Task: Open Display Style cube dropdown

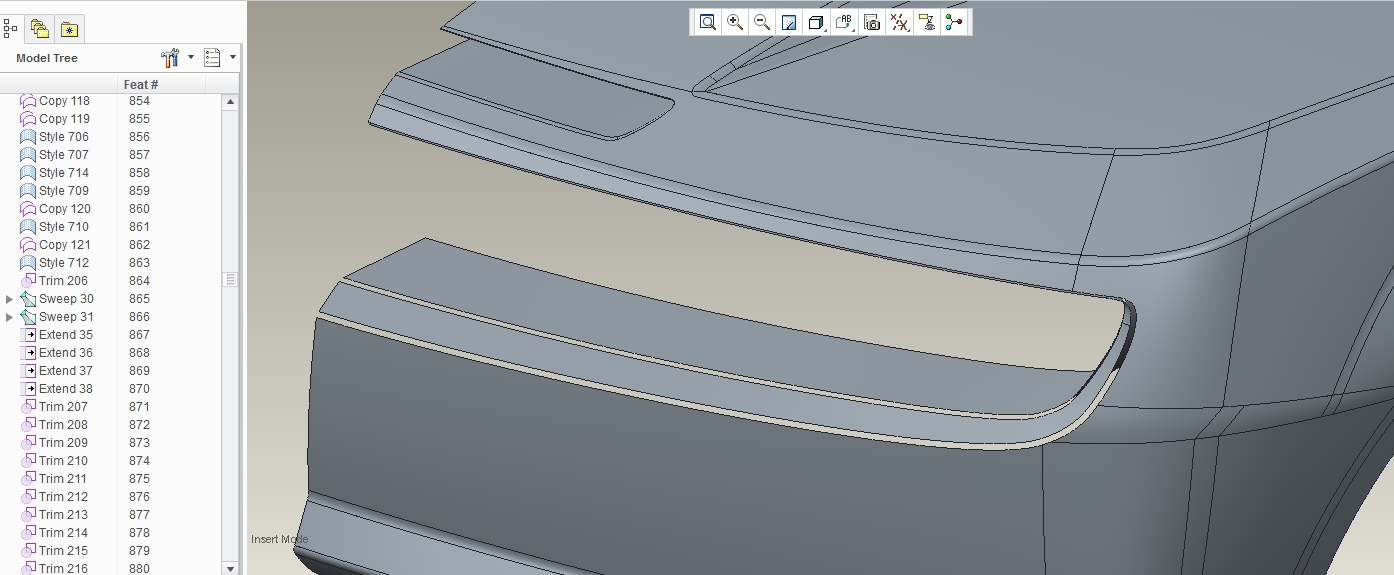Action: [816, 22]
